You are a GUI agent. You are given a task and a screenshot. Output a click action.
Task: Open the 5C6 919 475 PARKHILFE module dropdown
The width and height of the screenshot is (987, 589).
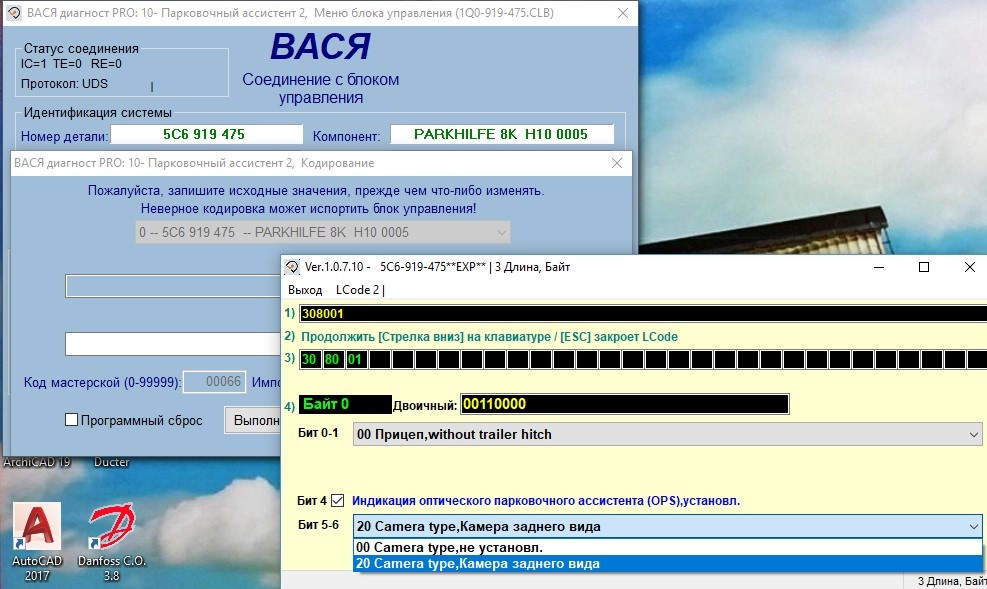click(323, 232)
